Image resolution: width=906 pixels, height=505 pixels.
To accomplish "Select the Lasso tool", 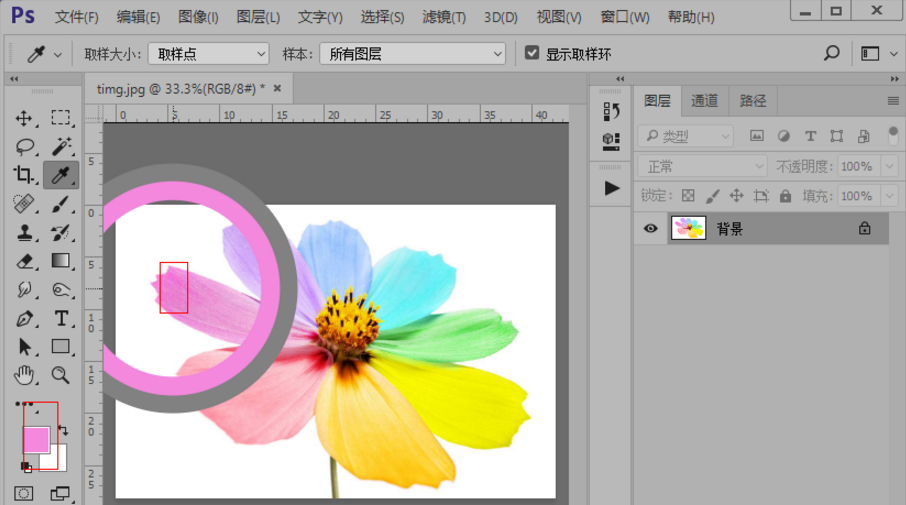I will pos(24,147).
